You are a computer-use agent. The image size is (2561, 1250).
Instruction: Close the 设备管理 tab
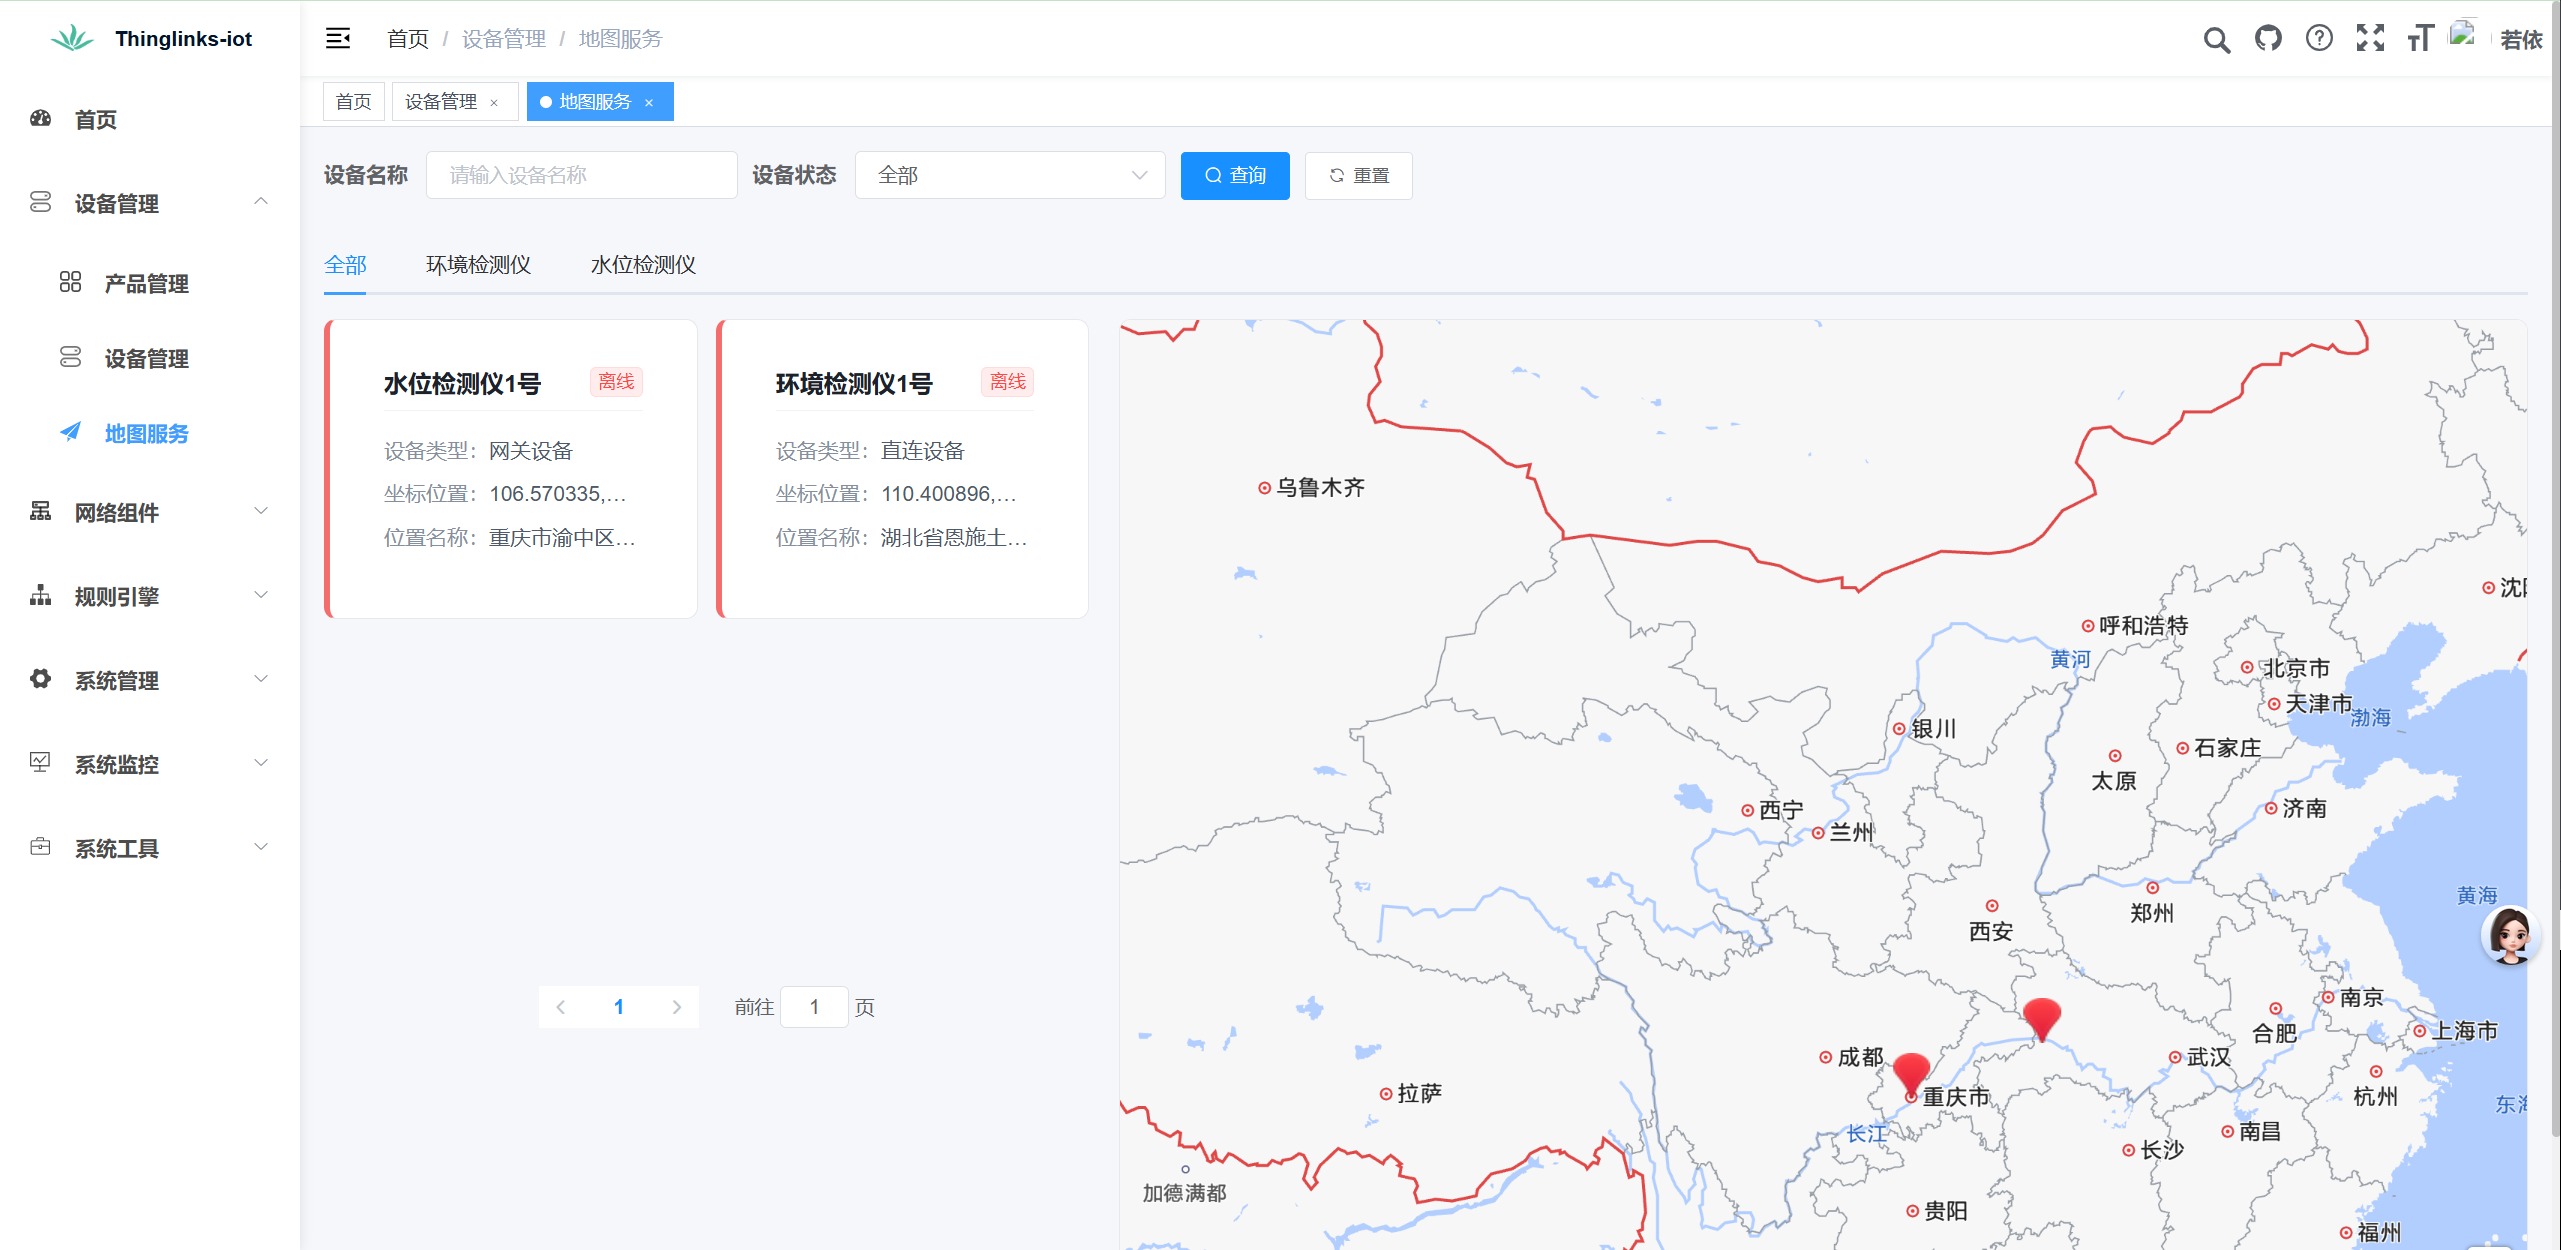point(494,101)
